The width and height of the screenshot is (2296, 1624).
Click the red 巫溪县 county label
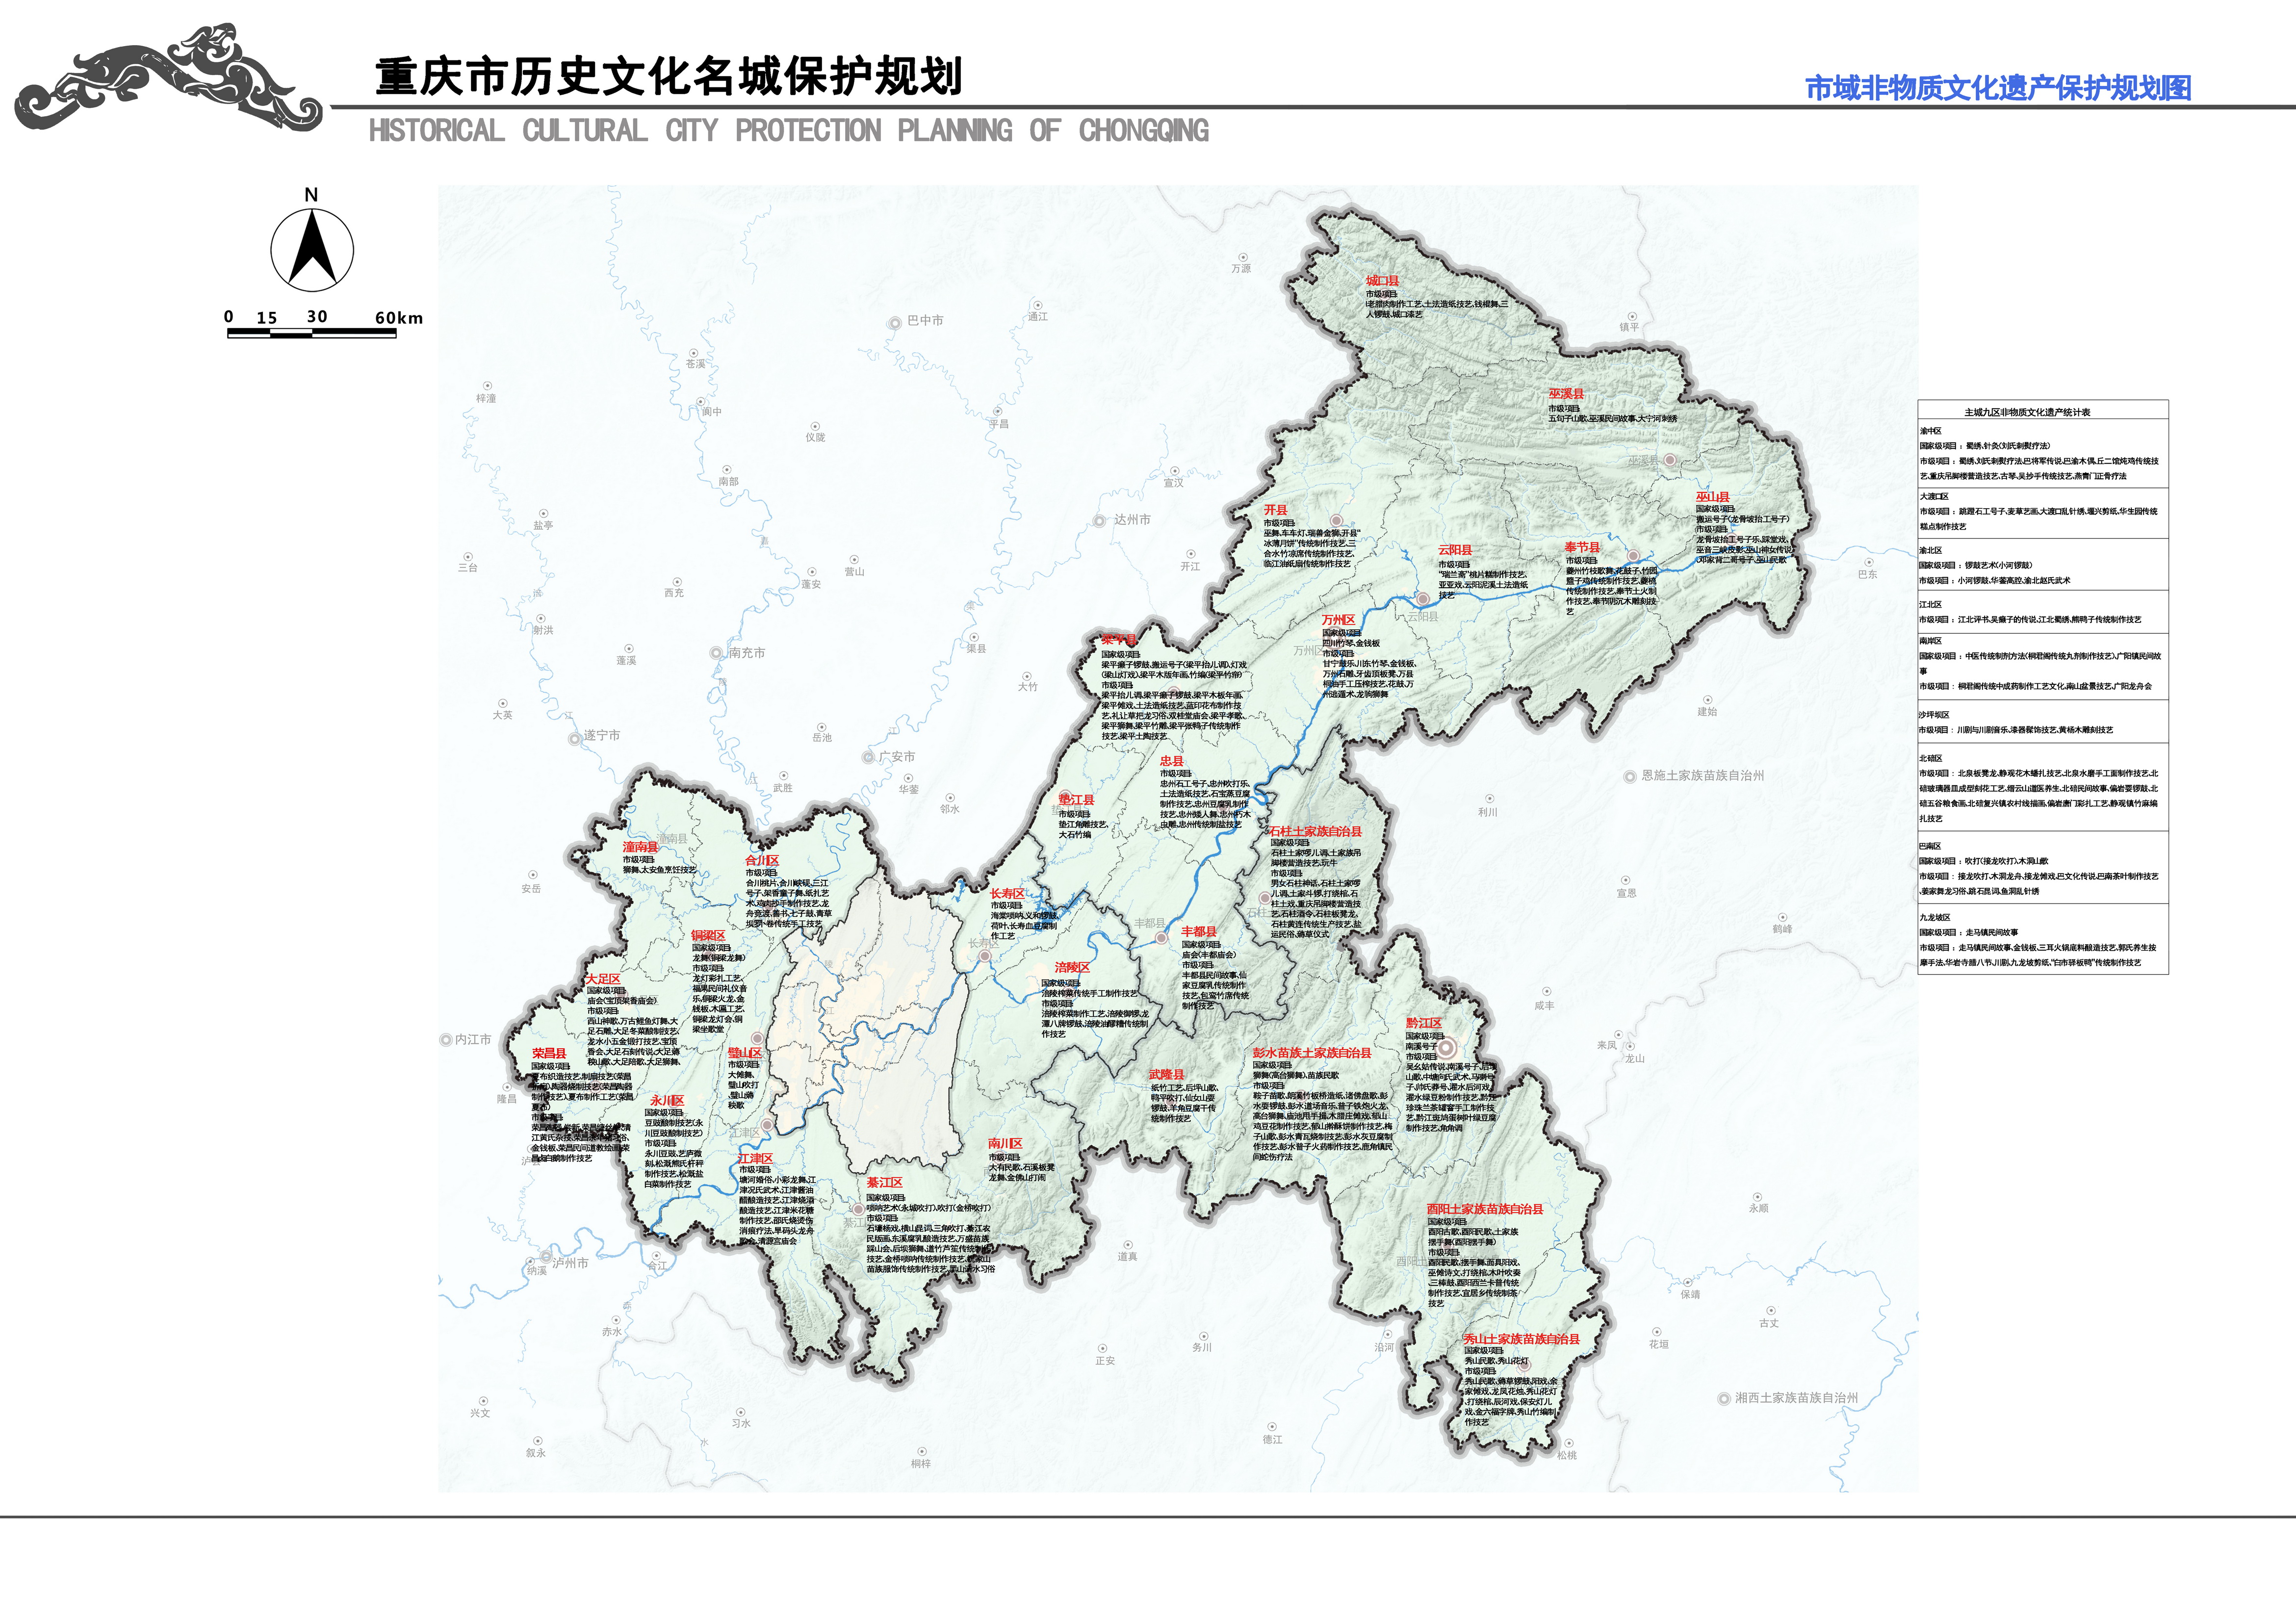(1567, 394)
